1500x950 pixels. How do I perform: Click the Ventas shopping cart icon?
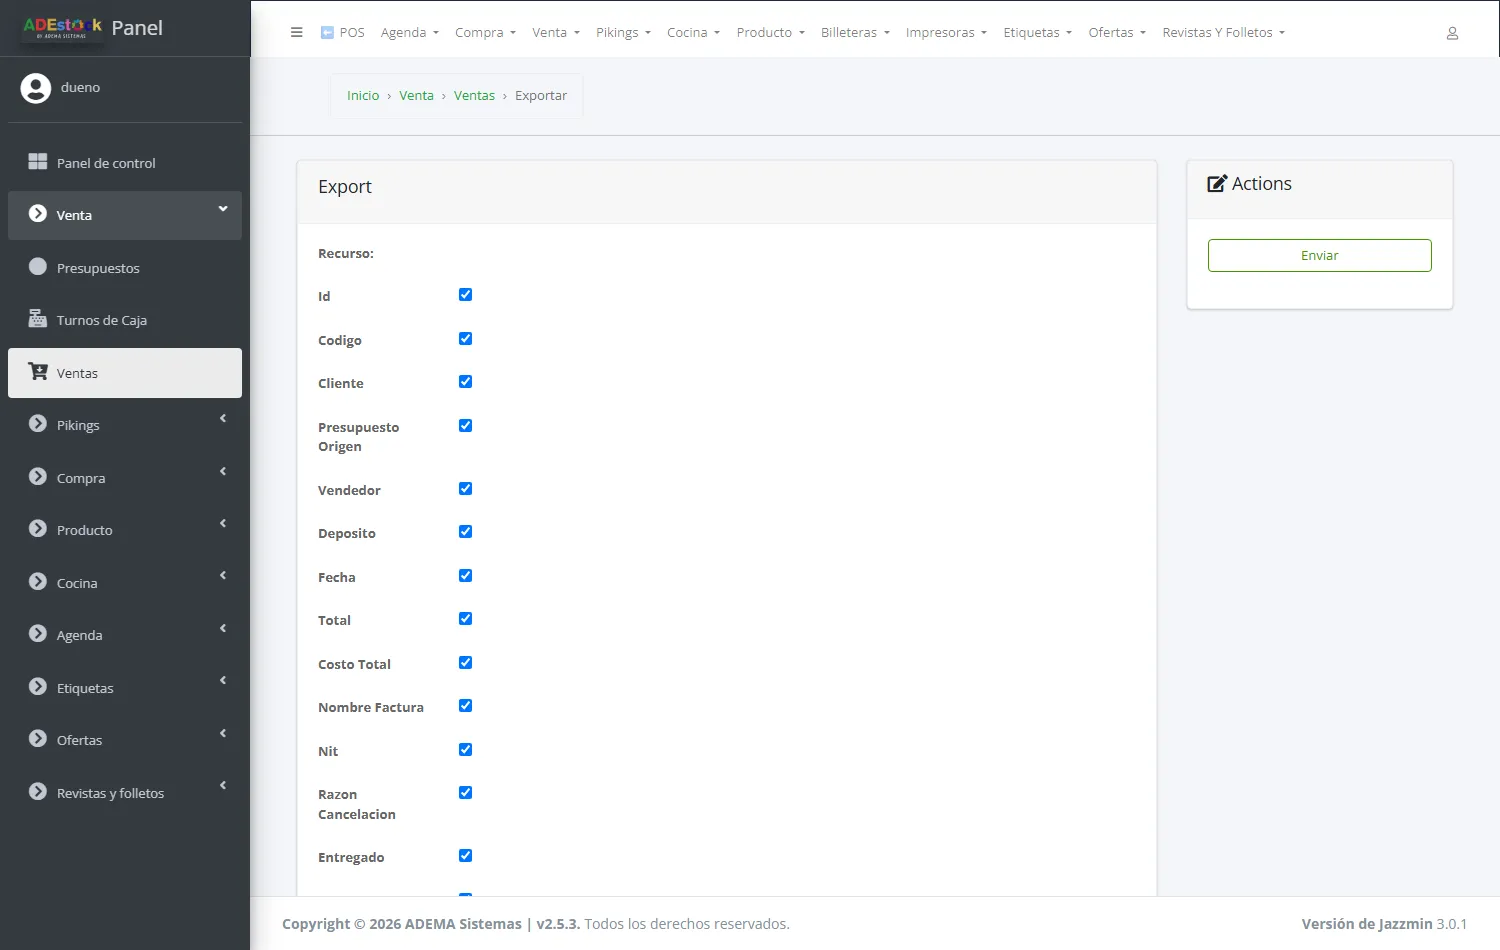click(38, 372)
